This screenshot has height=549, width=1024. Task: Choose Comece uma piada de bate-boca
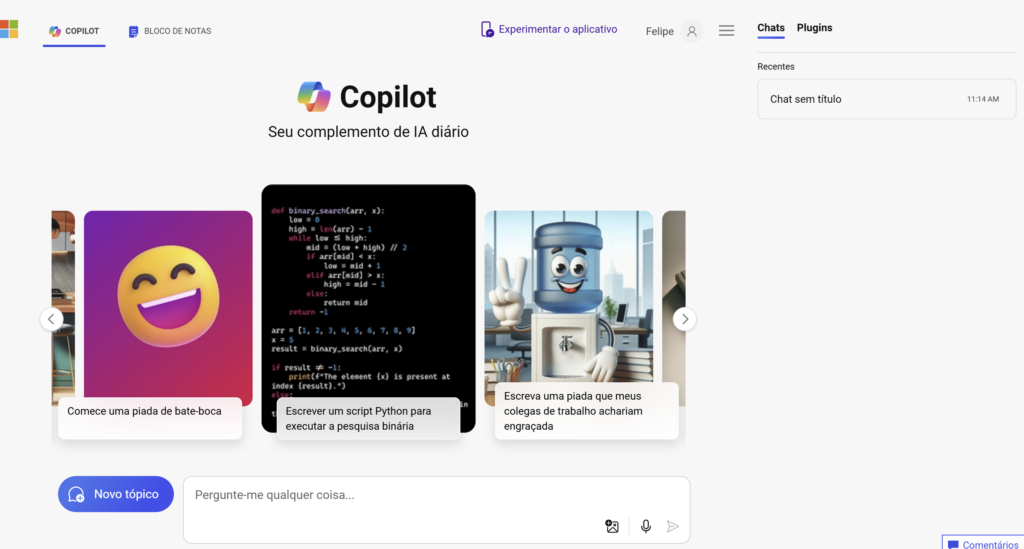pyautogui.click(x=150, y=418)
